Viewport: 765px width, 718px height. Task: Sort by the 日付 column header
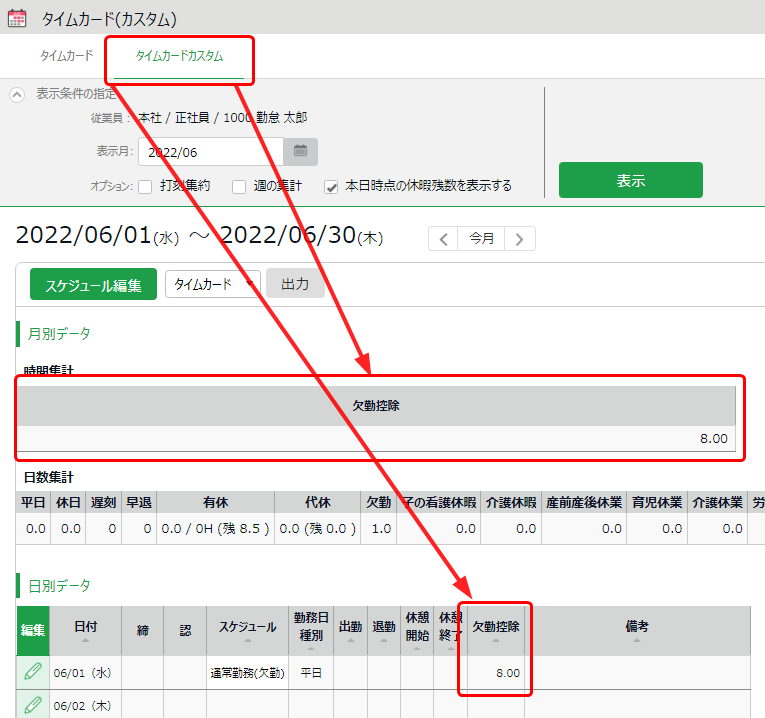pos(86,630)
